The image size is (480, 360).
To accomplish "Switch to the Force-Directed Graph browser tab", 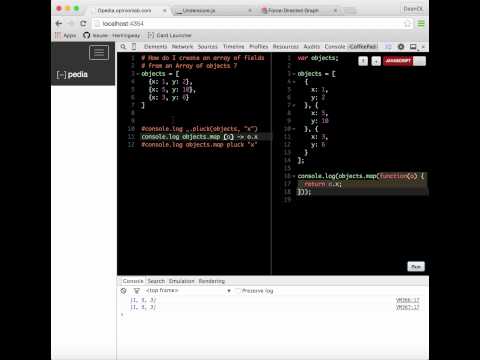I will click(x=297, y=11).
